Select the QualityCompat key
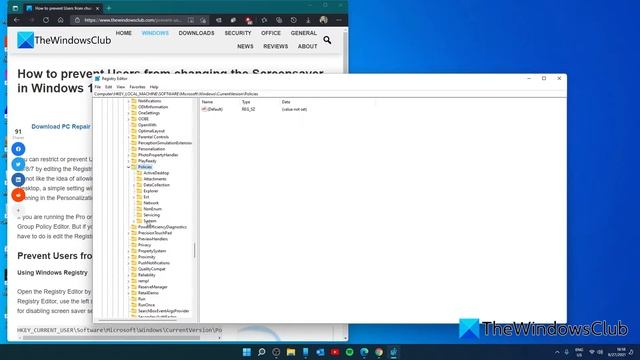Screen dimensions: 640x360 (x=151, y=269)
